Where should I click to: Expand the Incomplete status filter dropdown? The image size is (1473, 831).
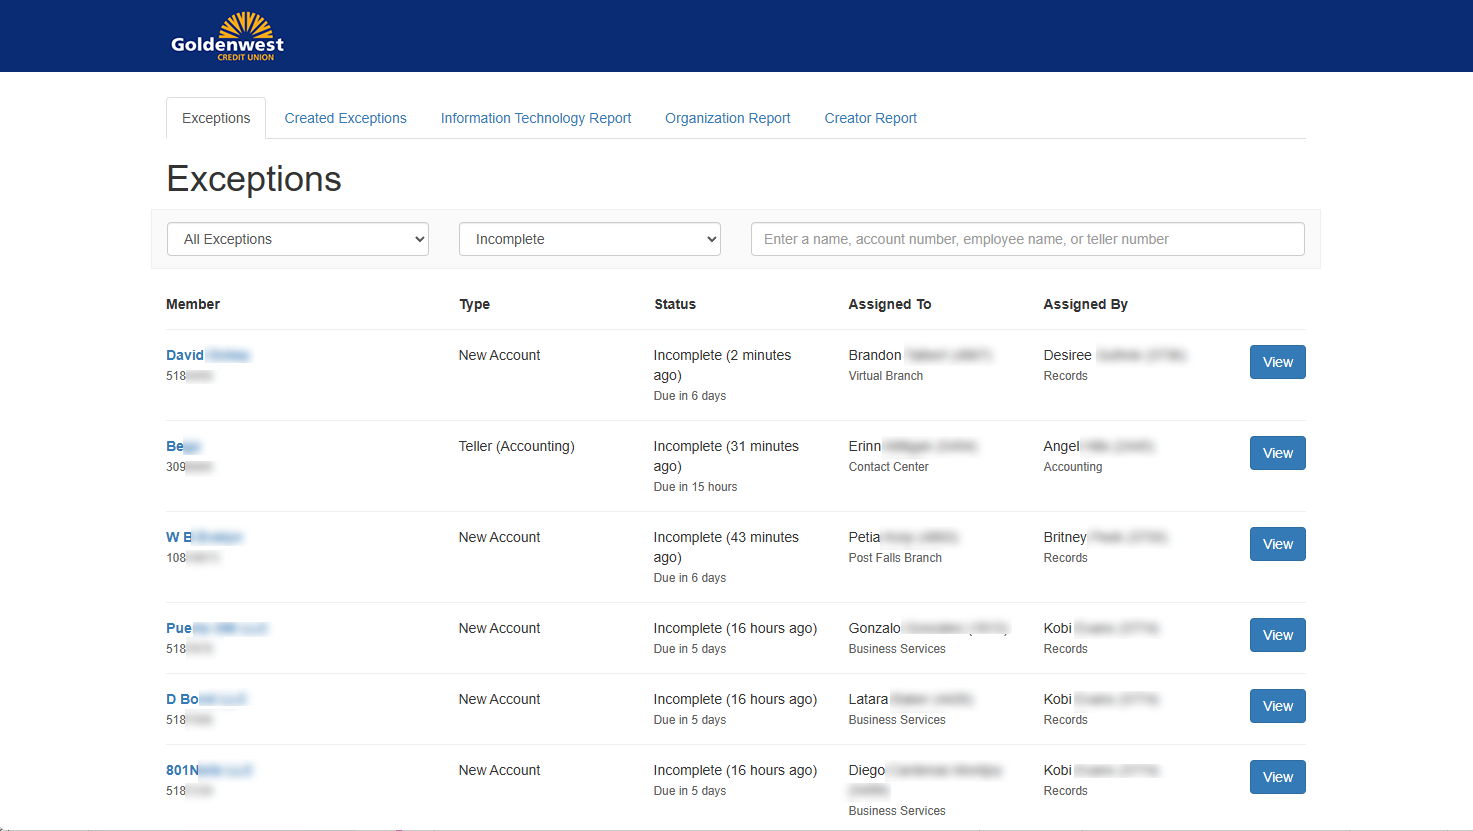[589, 239]
